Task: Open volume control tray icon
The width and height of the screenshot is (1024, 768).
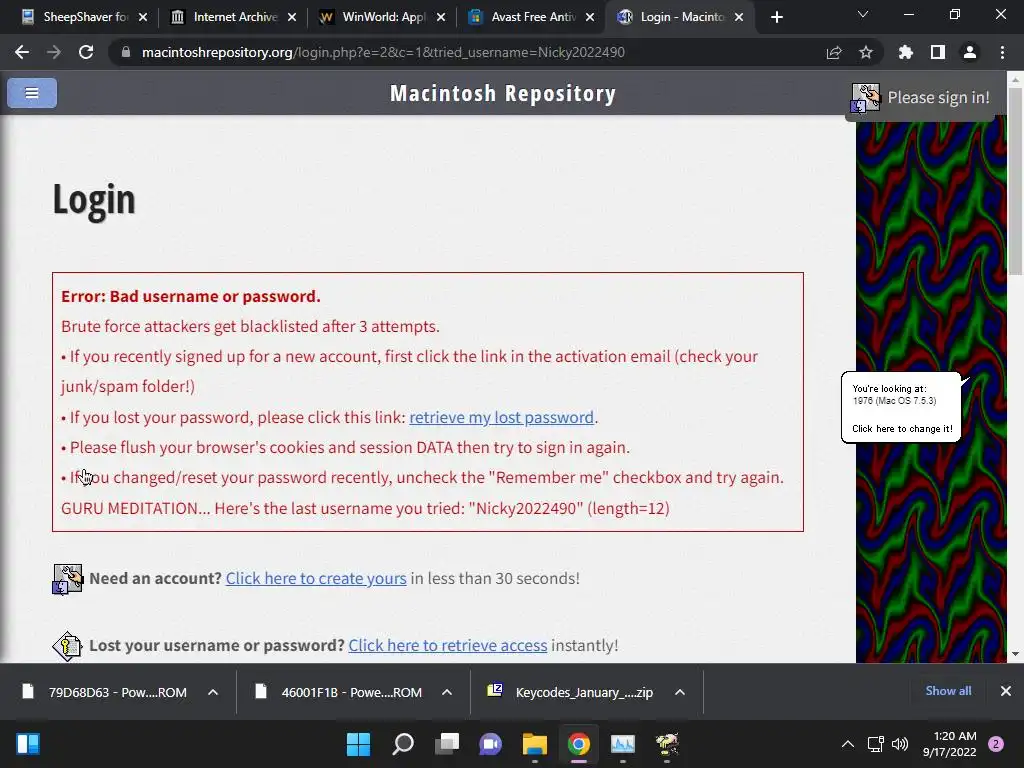Action: point(900,744)
